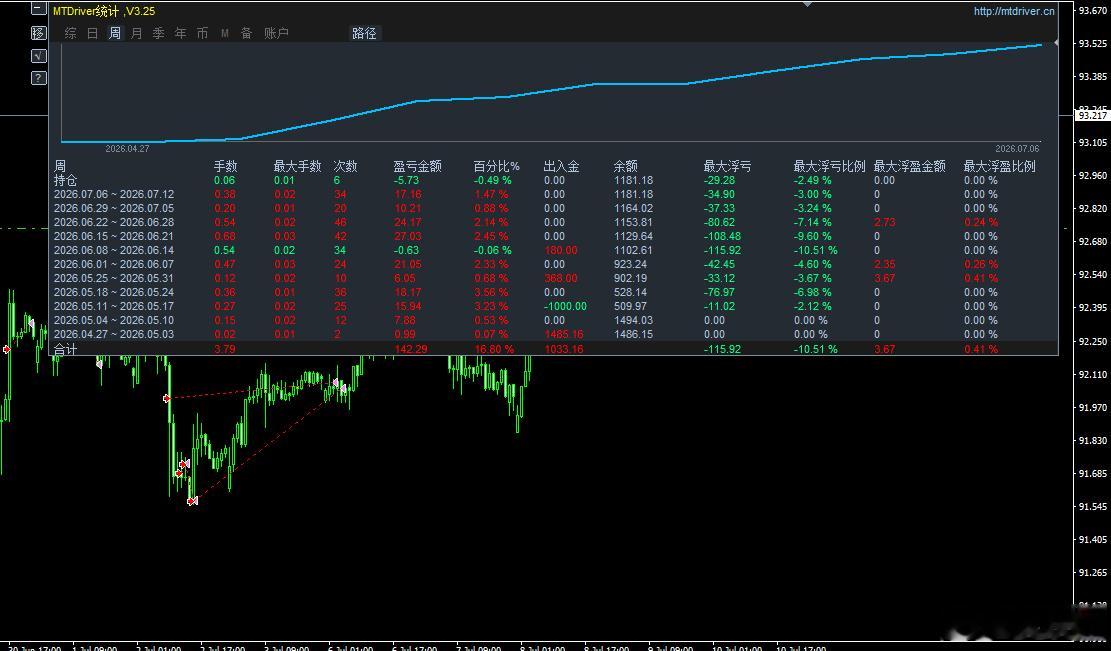Click the 次数 column header
Image resolution: width=1111 pixels, height=651 pixels.
(x=346, y=166)
